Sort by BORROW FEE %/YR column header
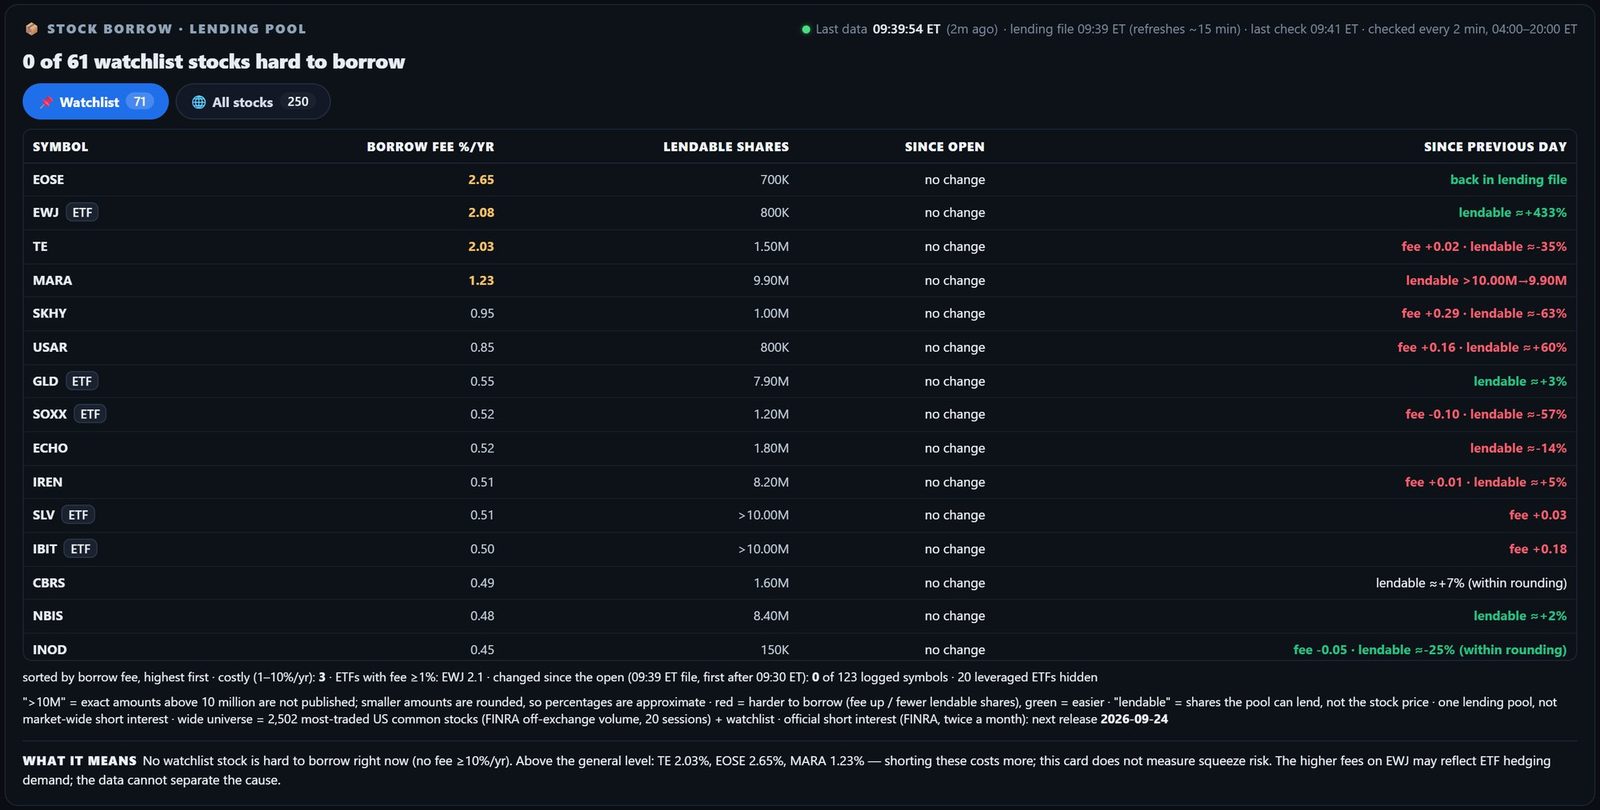This screenshot has height=810, width=1600. click(x=430, y=147)
